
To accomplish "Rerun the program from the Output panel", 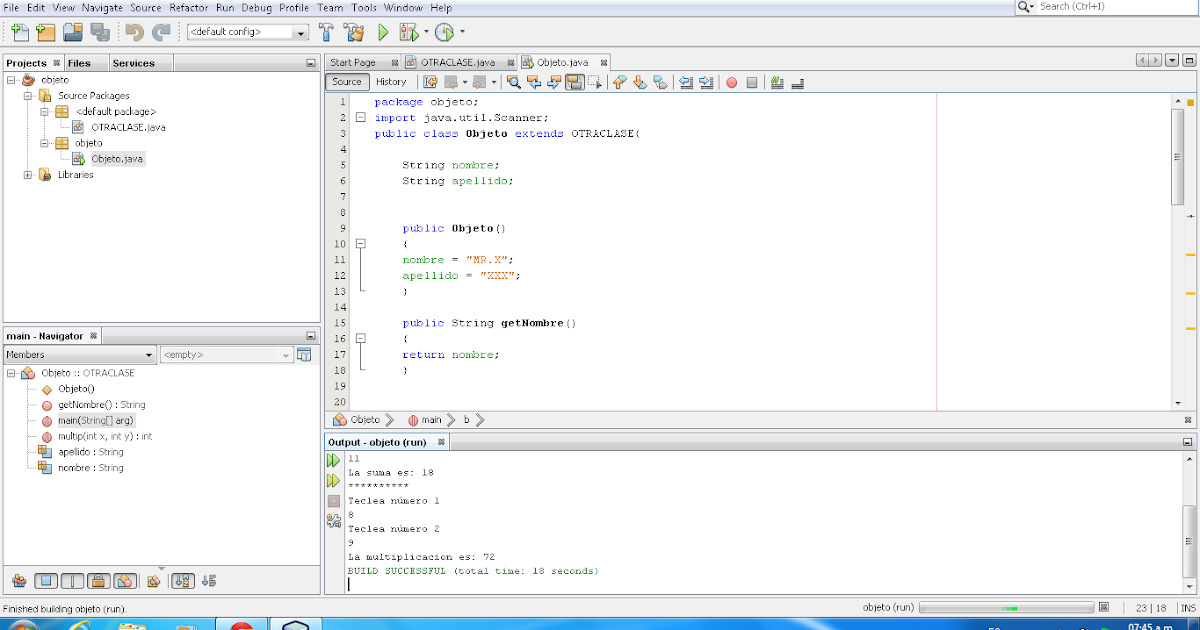I will point(331,460).
